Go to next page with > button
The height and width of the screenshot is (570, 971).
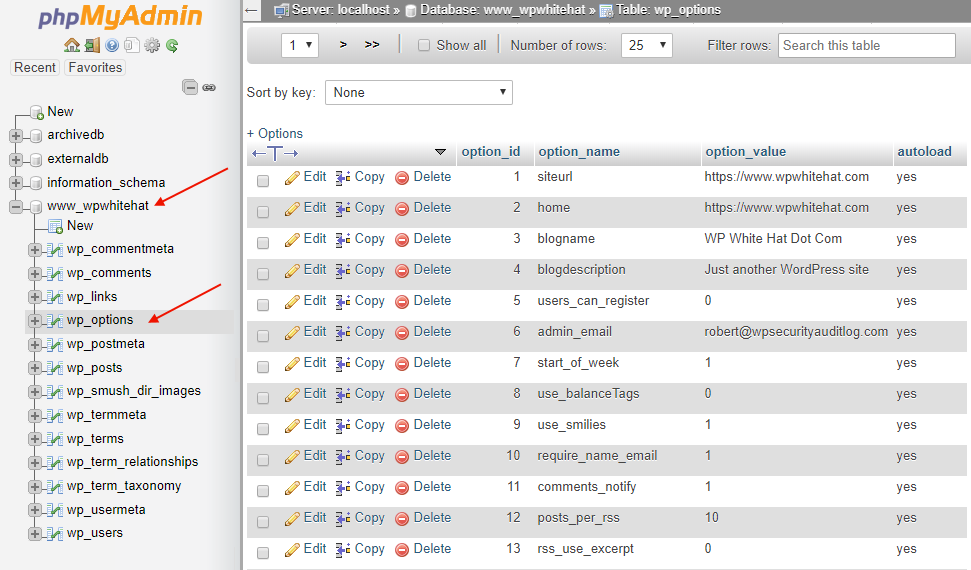click(343, 45)
